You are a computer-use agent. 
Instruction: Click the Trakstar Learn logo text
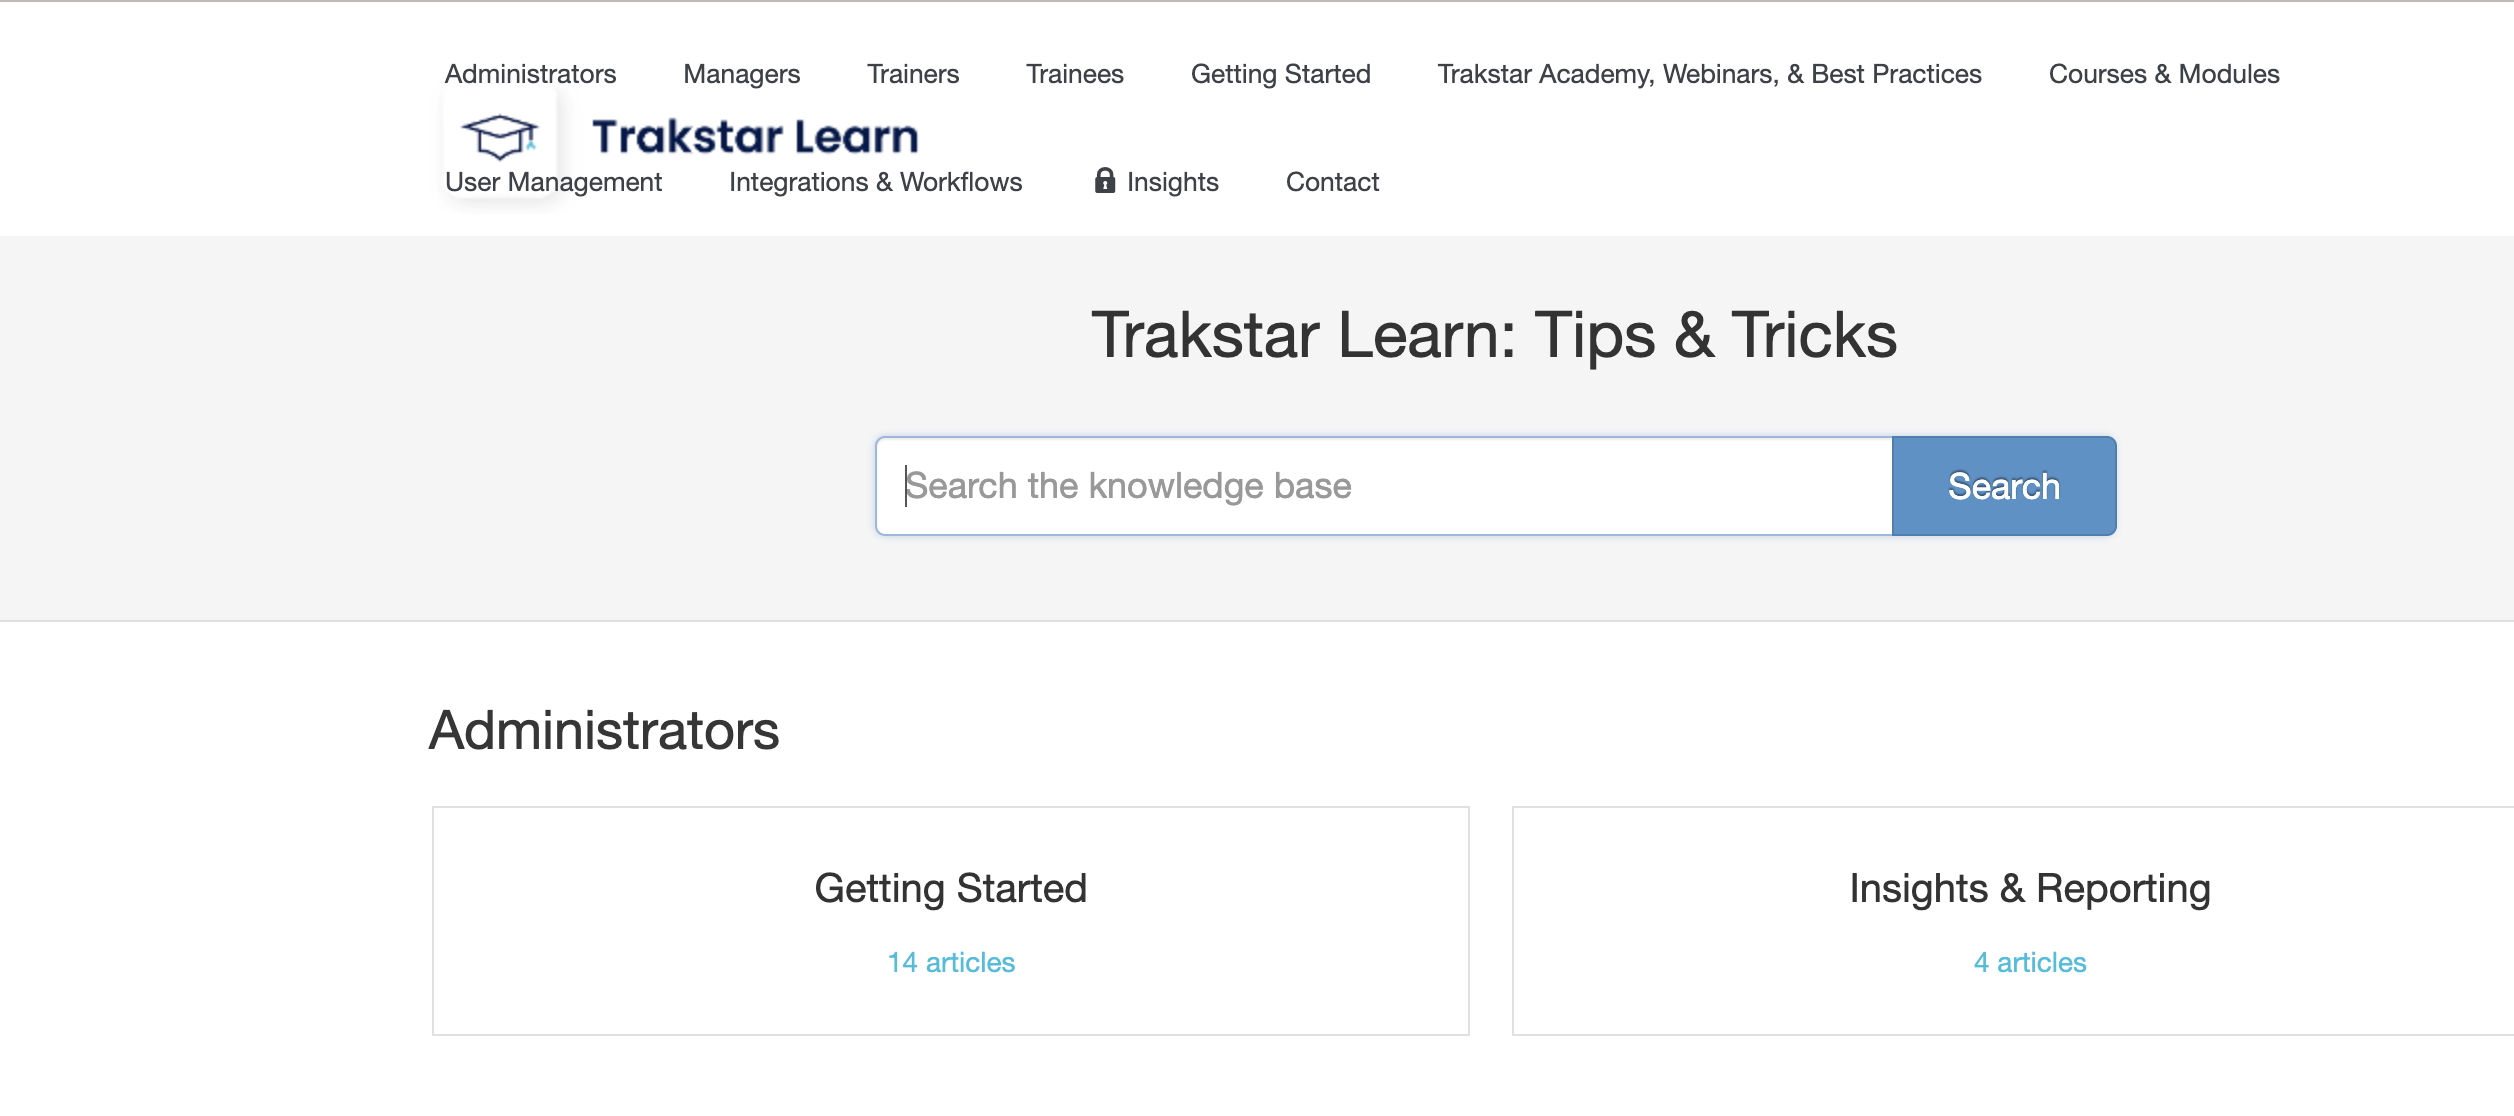[x=755, y=137]
